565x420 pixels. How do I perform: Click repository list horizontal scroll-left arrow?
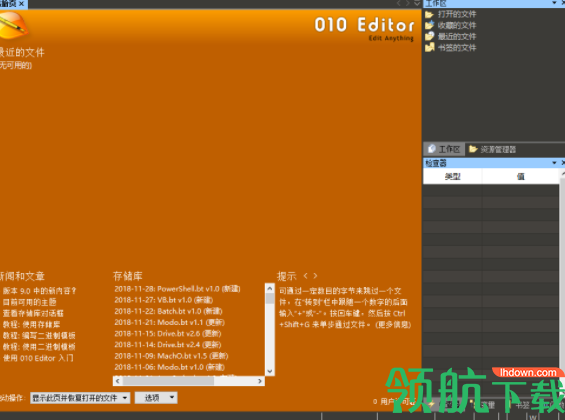coord(118,381)
